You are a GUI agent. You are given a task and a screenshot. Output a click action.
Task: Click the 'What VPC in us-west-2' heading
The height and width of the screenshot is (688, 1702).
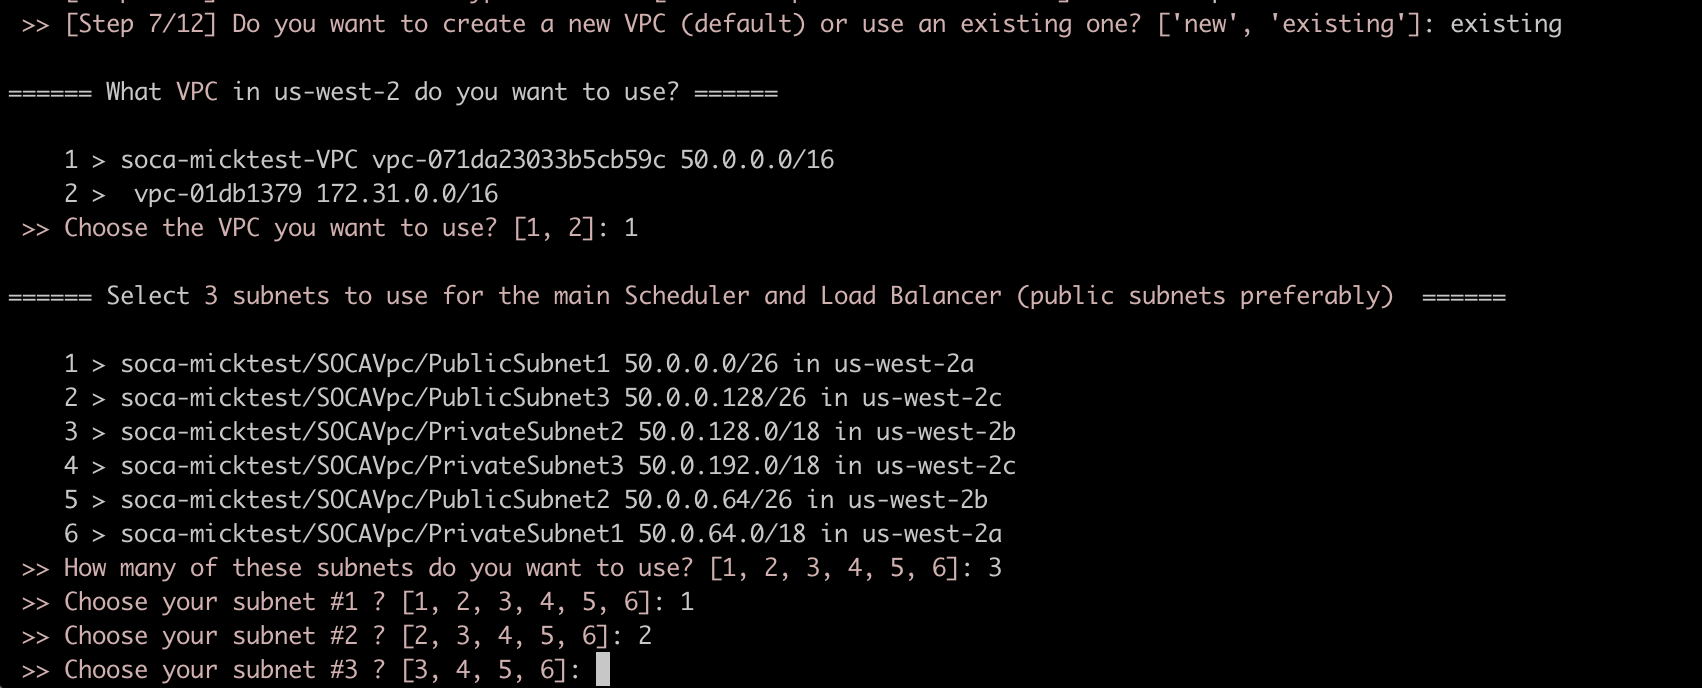click(x=392, y=92)
